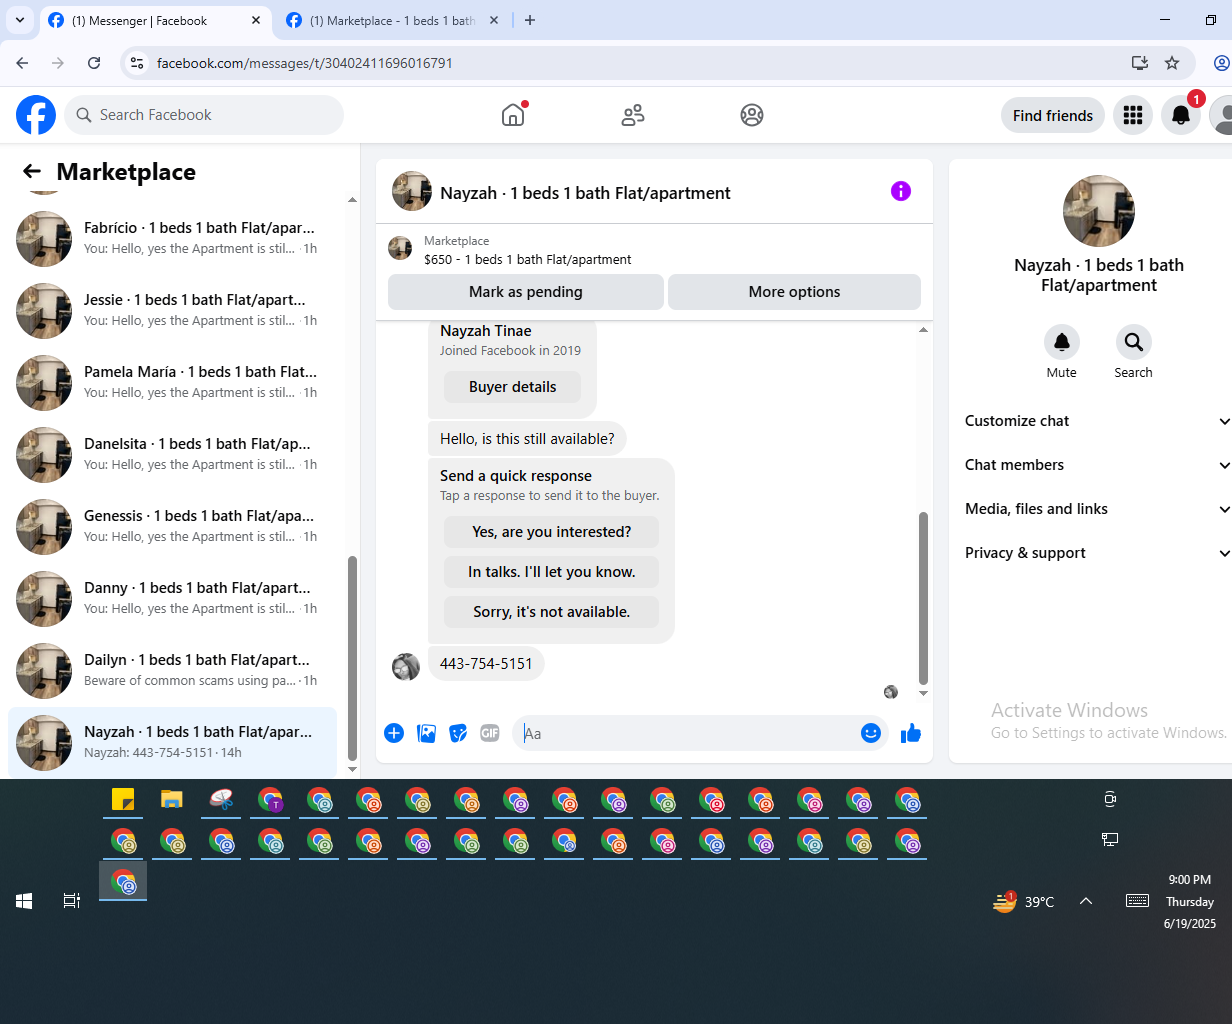Click the phone number message 443-754-5151

click(x=486, y=663)
